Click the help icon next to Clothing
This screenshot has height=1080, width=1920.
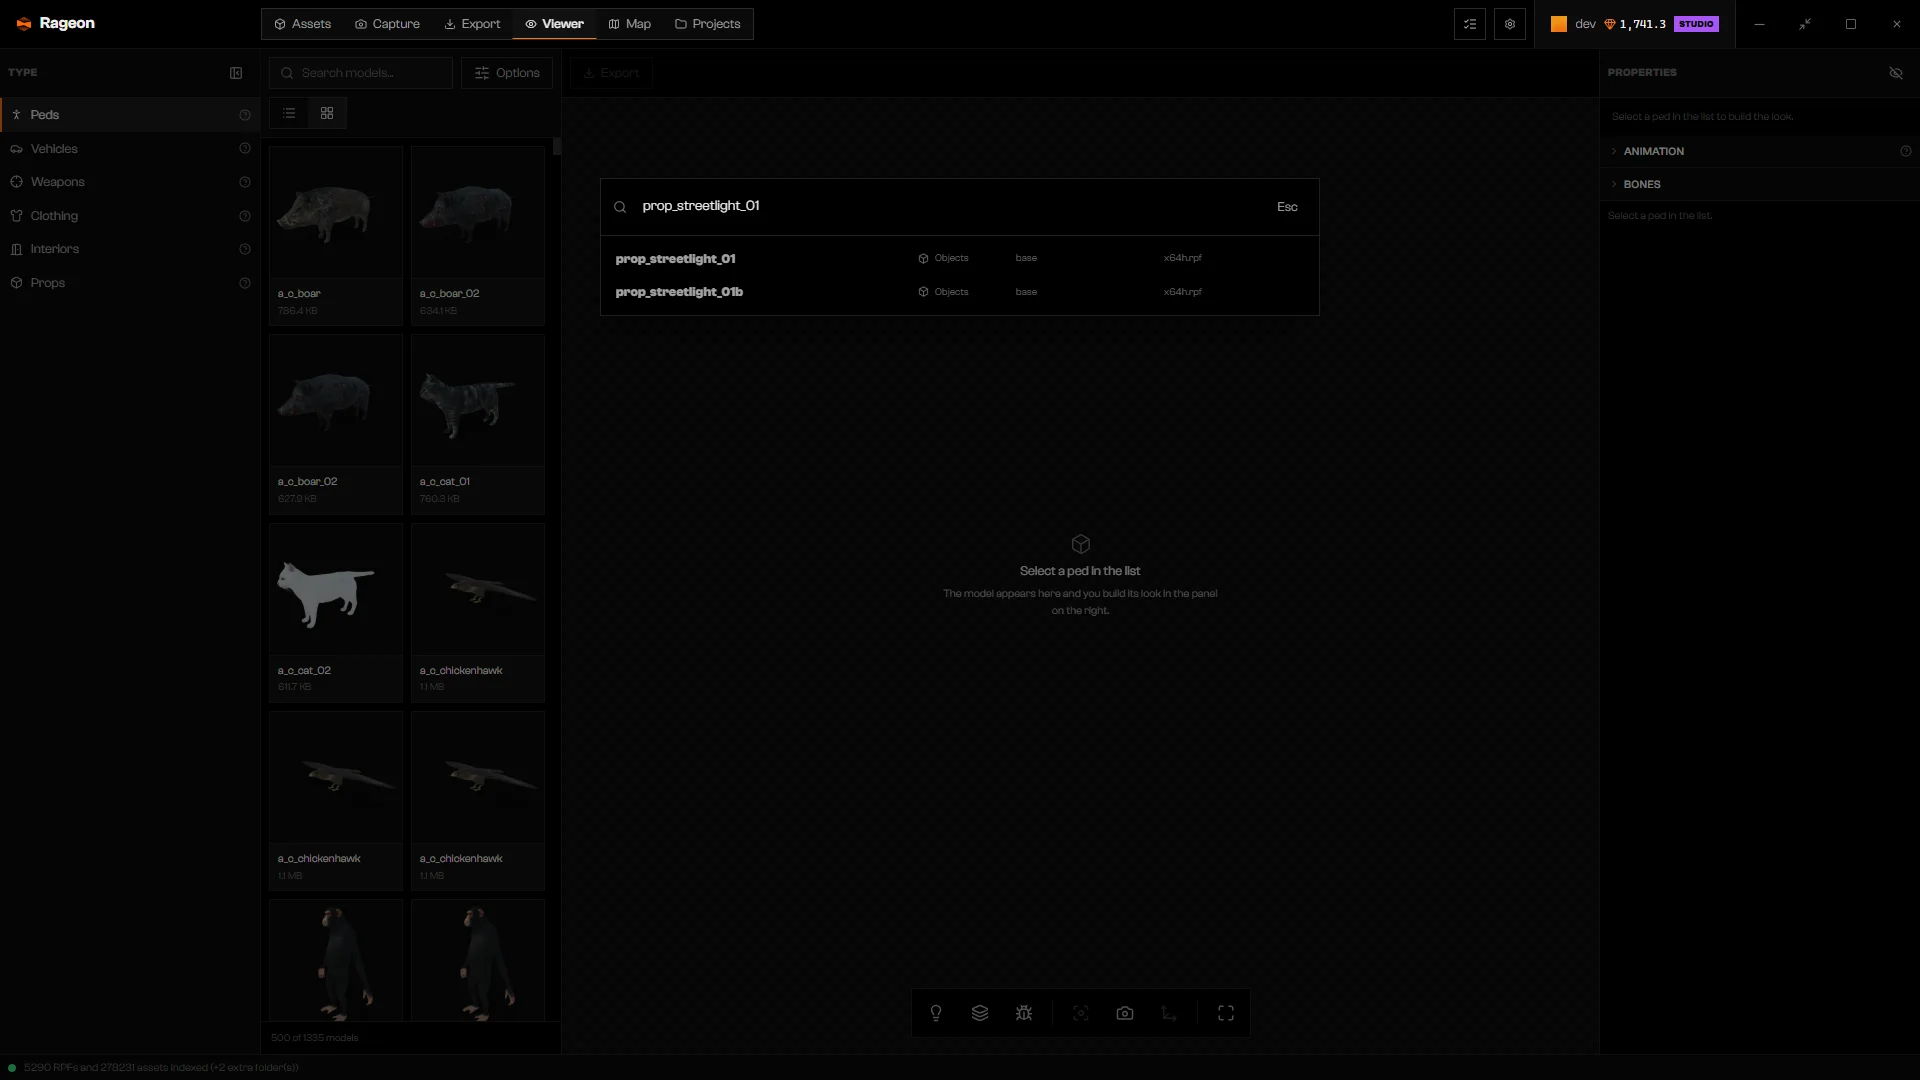click(245, 216)
